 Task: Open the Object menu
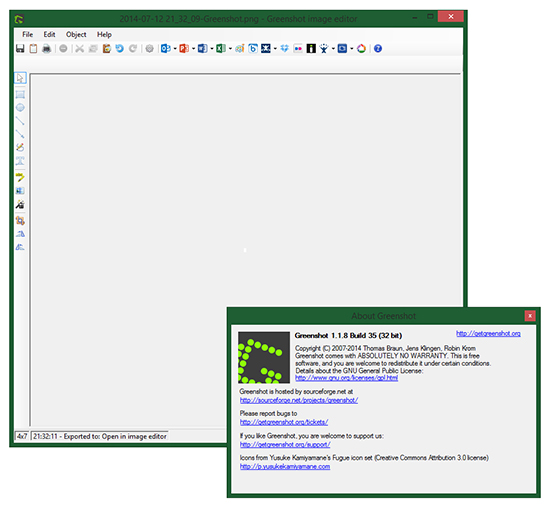76,34
